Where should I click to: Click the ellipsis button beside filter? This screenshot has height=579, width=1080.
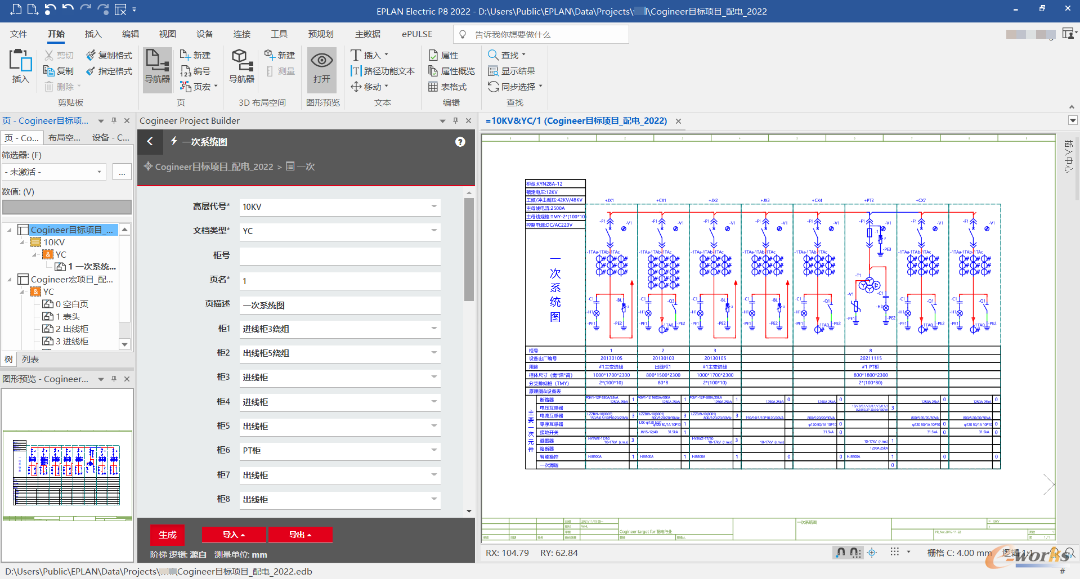coord(122,171)
